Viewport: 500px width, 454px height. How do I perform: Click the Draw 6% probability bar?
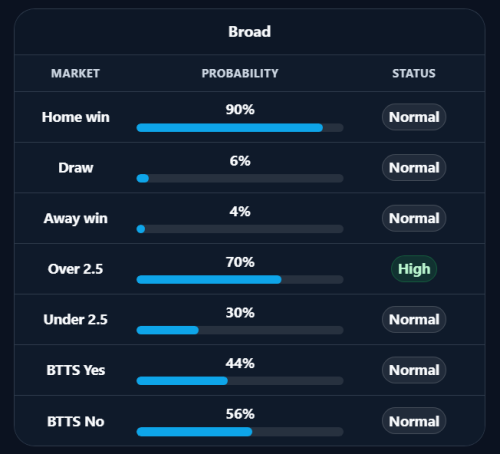[x=240, y=178]
